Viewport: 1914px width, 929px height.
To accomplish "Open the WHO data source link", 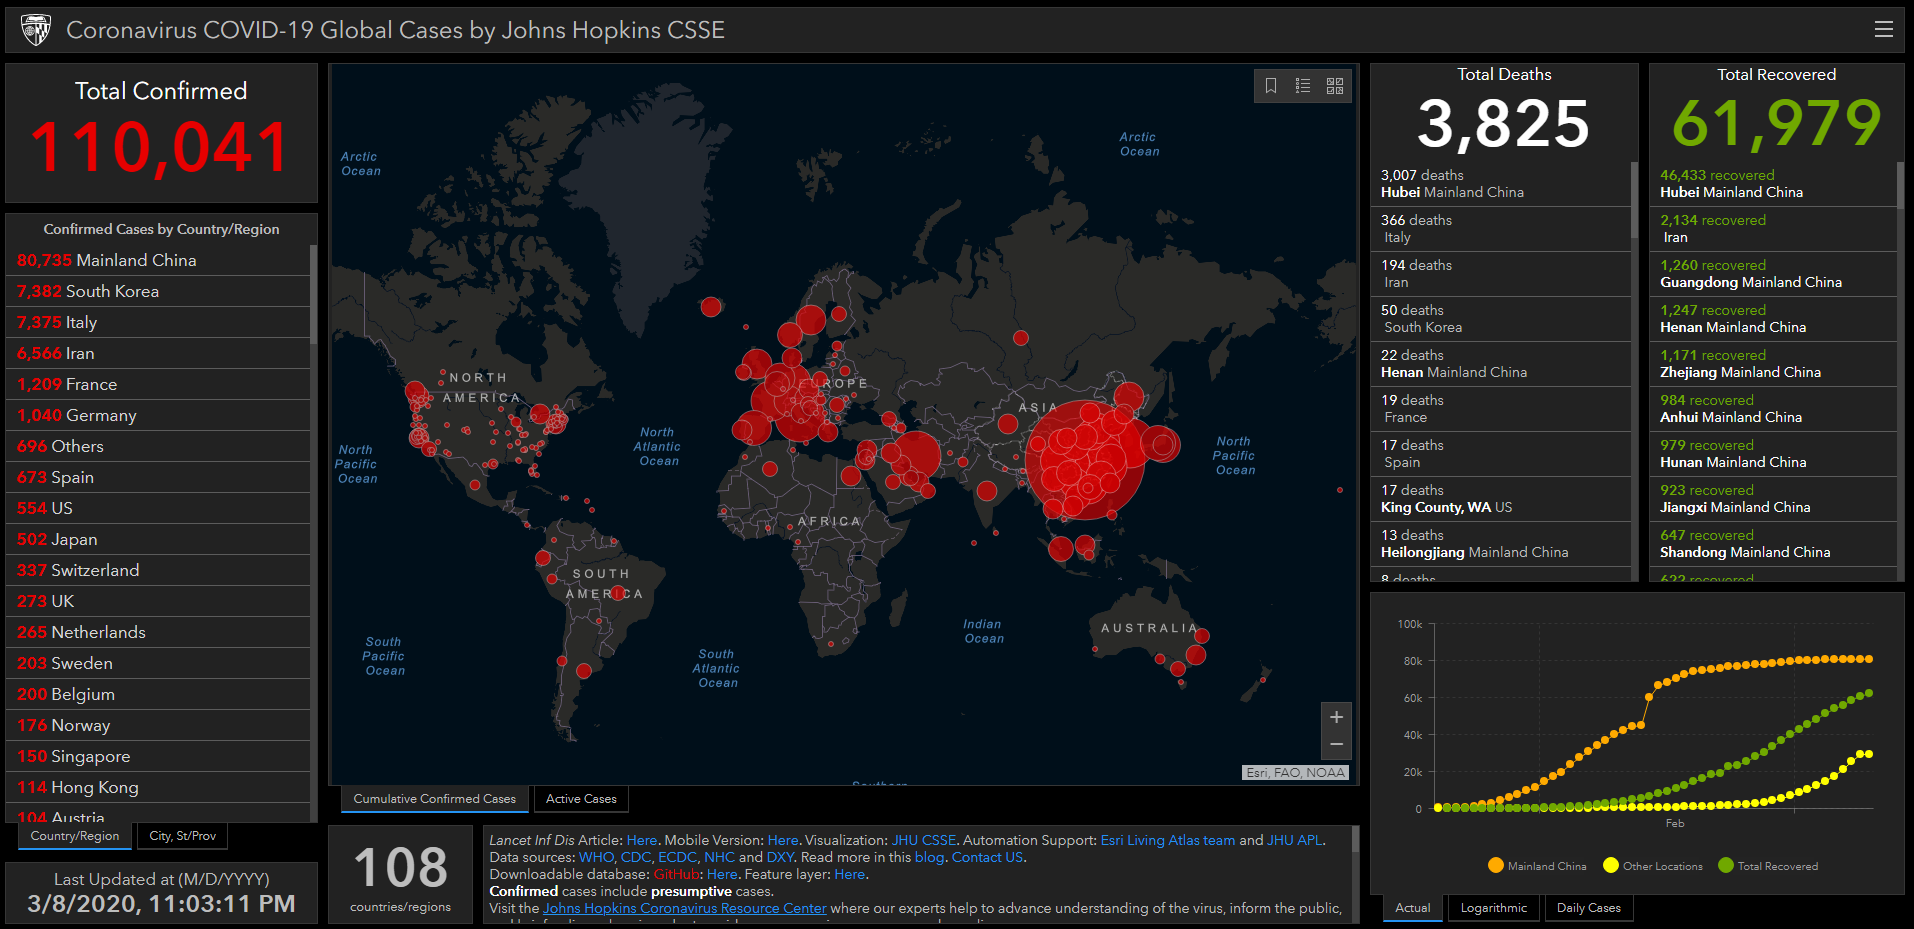I will [x=596, y=857].
